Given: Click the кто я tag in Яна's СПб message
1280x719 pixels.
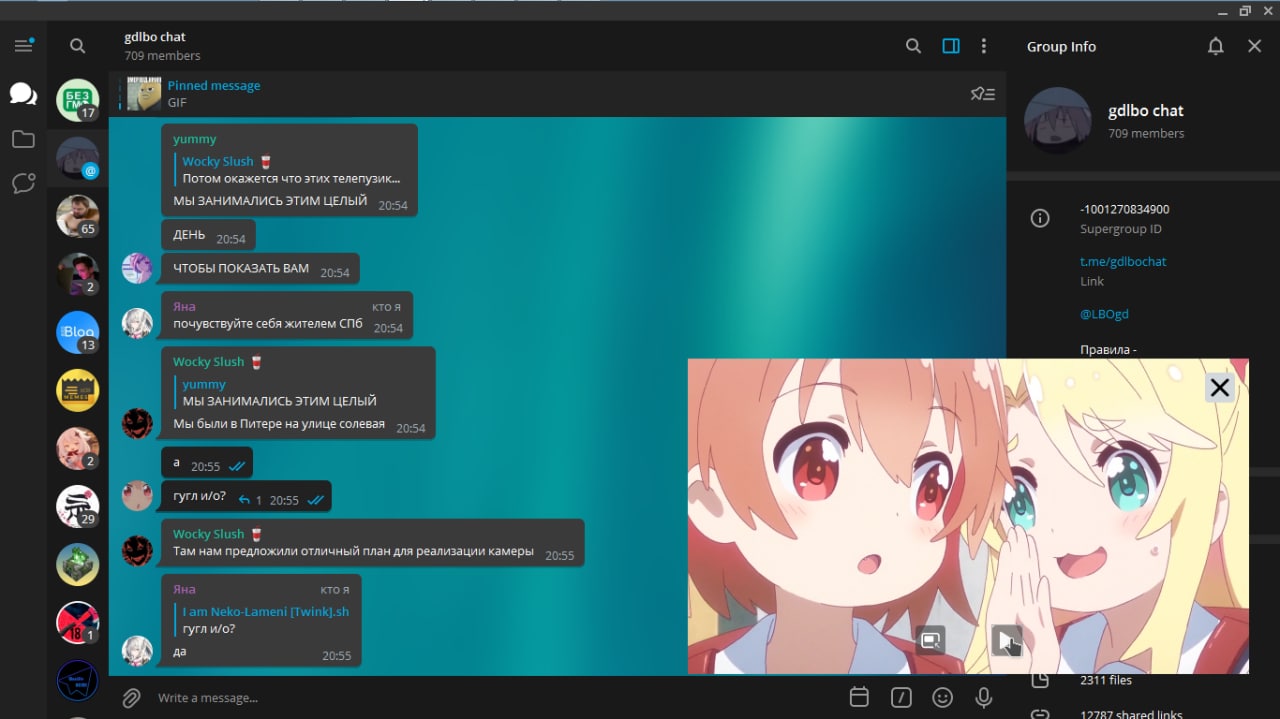Looking at the screenshot, I should click(x=386, y=307).
